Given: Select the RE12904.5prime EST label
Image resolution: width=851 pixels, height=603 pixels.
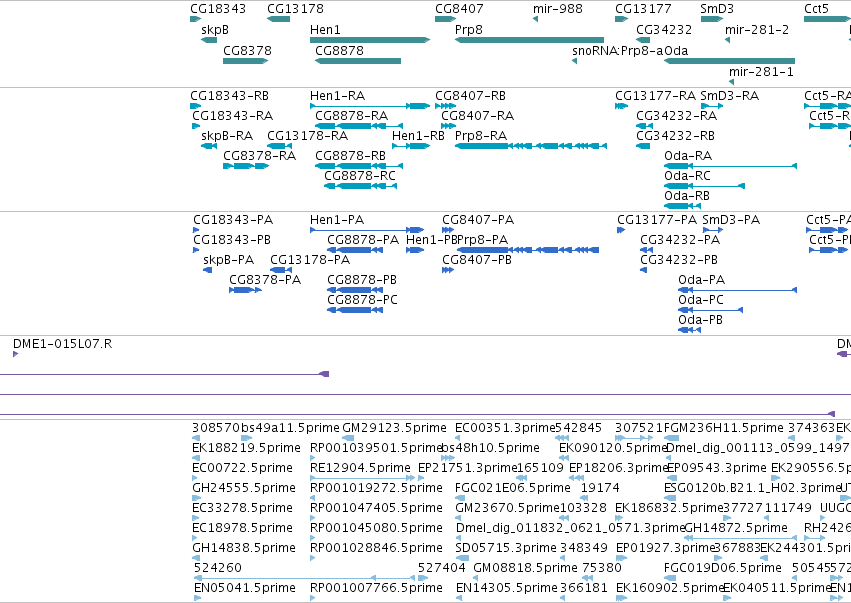Looking at the screenshot, I should point(360,468).
